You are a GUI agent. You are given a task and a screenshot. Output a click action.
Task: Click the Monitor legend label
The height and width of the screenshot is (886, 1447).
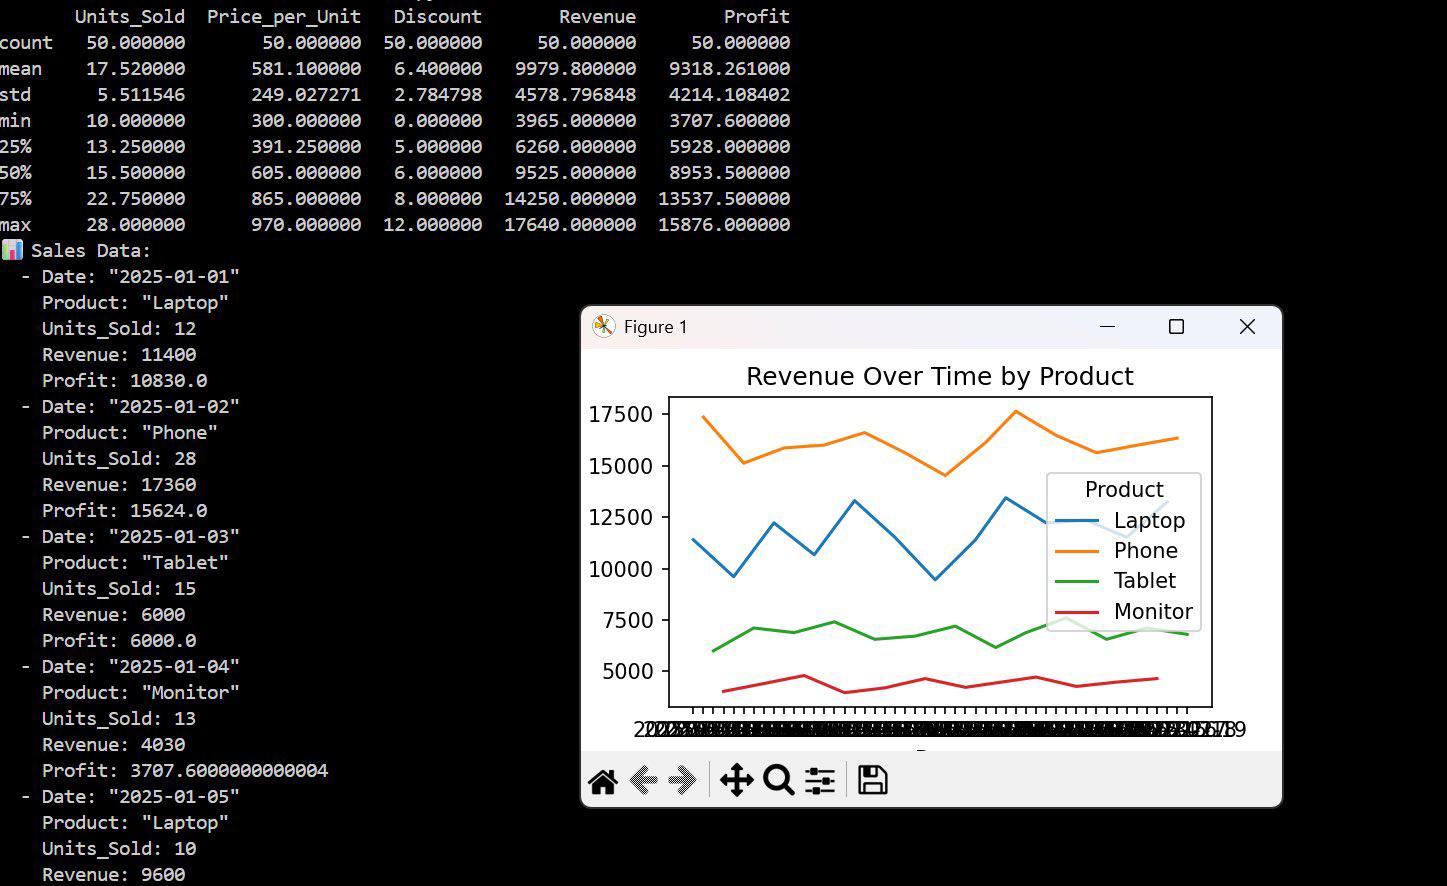[x=1153, y=612]
